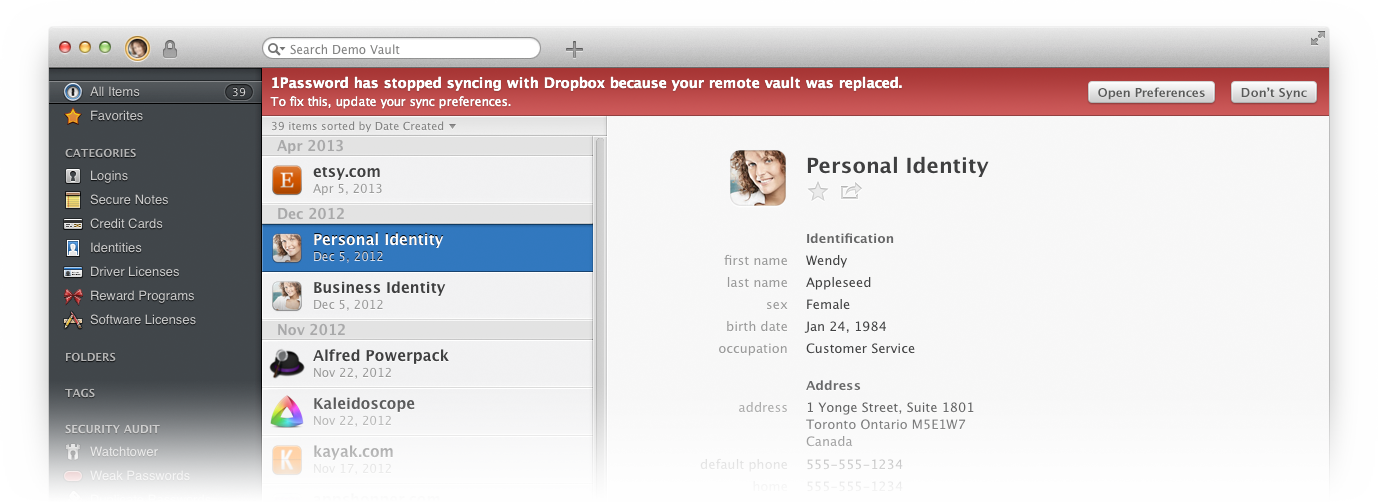
Task: Add a new item with plus button
Action: click(574, 48)
